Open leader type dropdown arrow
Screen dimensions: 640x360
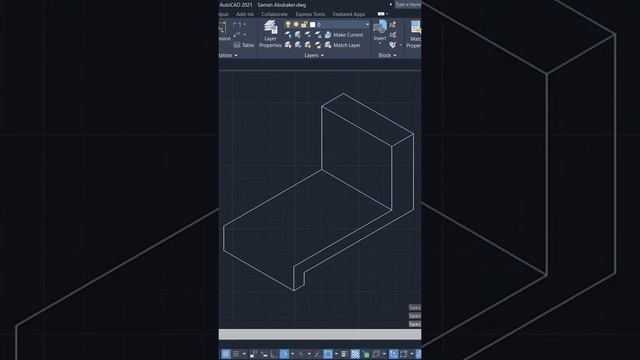point(244,35)
